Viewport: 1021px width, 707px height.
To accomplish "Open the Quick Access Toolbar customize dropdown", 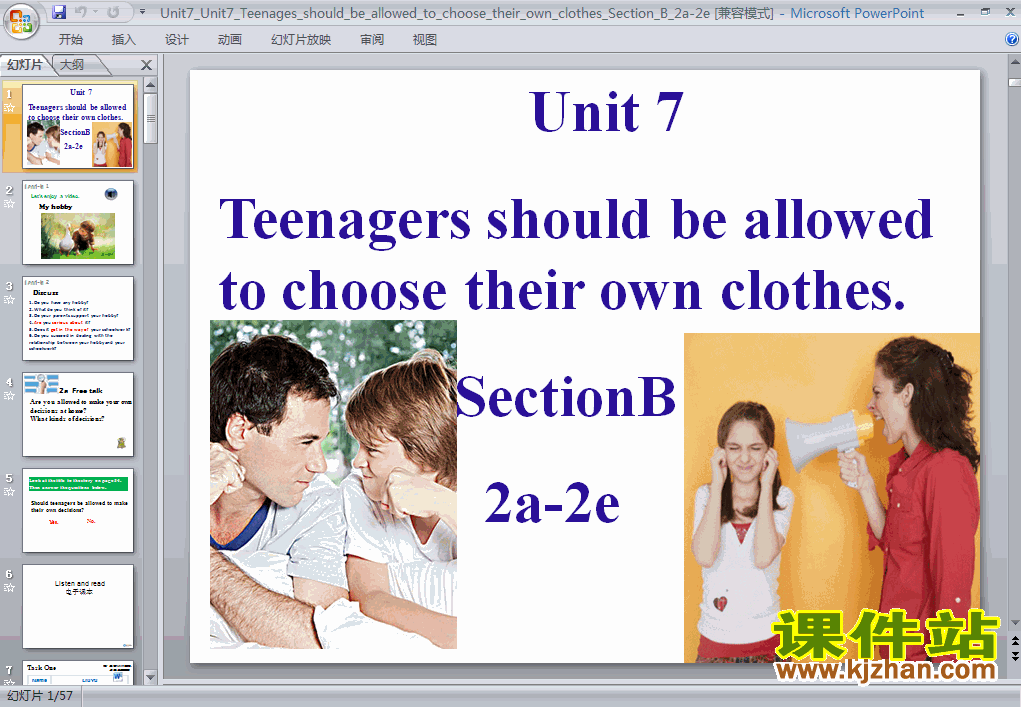I will (x=142, y=12).
